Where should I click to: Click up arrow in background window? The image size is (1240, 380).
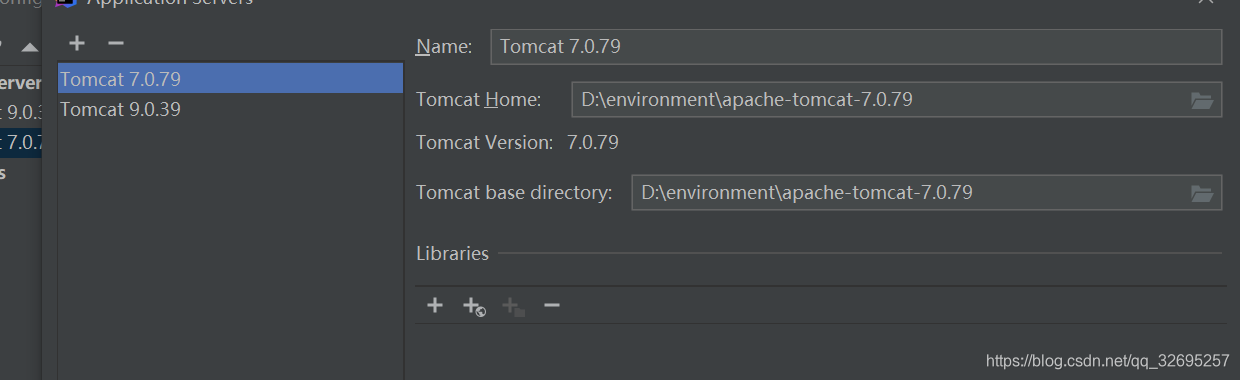pos(30,47)
